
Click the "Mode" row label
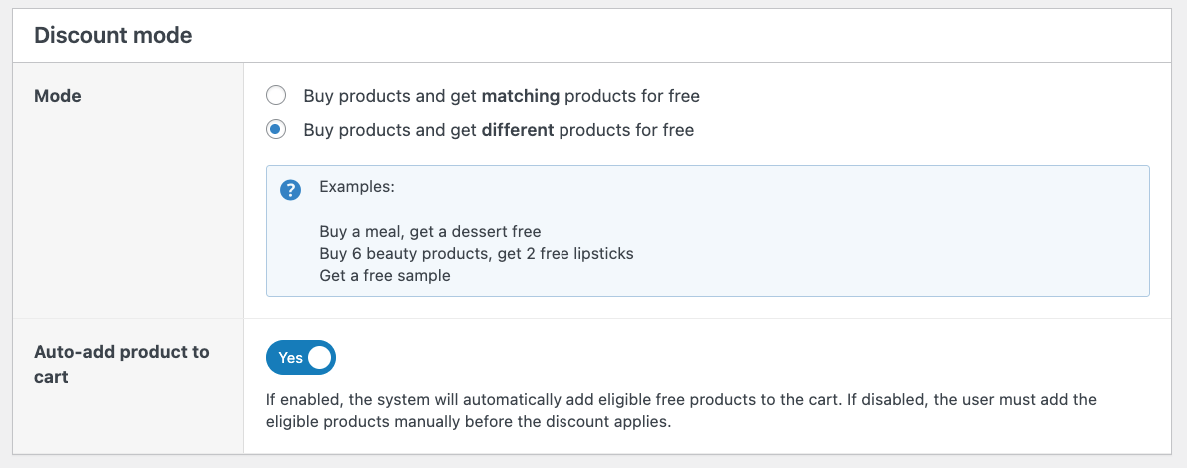(x=58, y=96)
